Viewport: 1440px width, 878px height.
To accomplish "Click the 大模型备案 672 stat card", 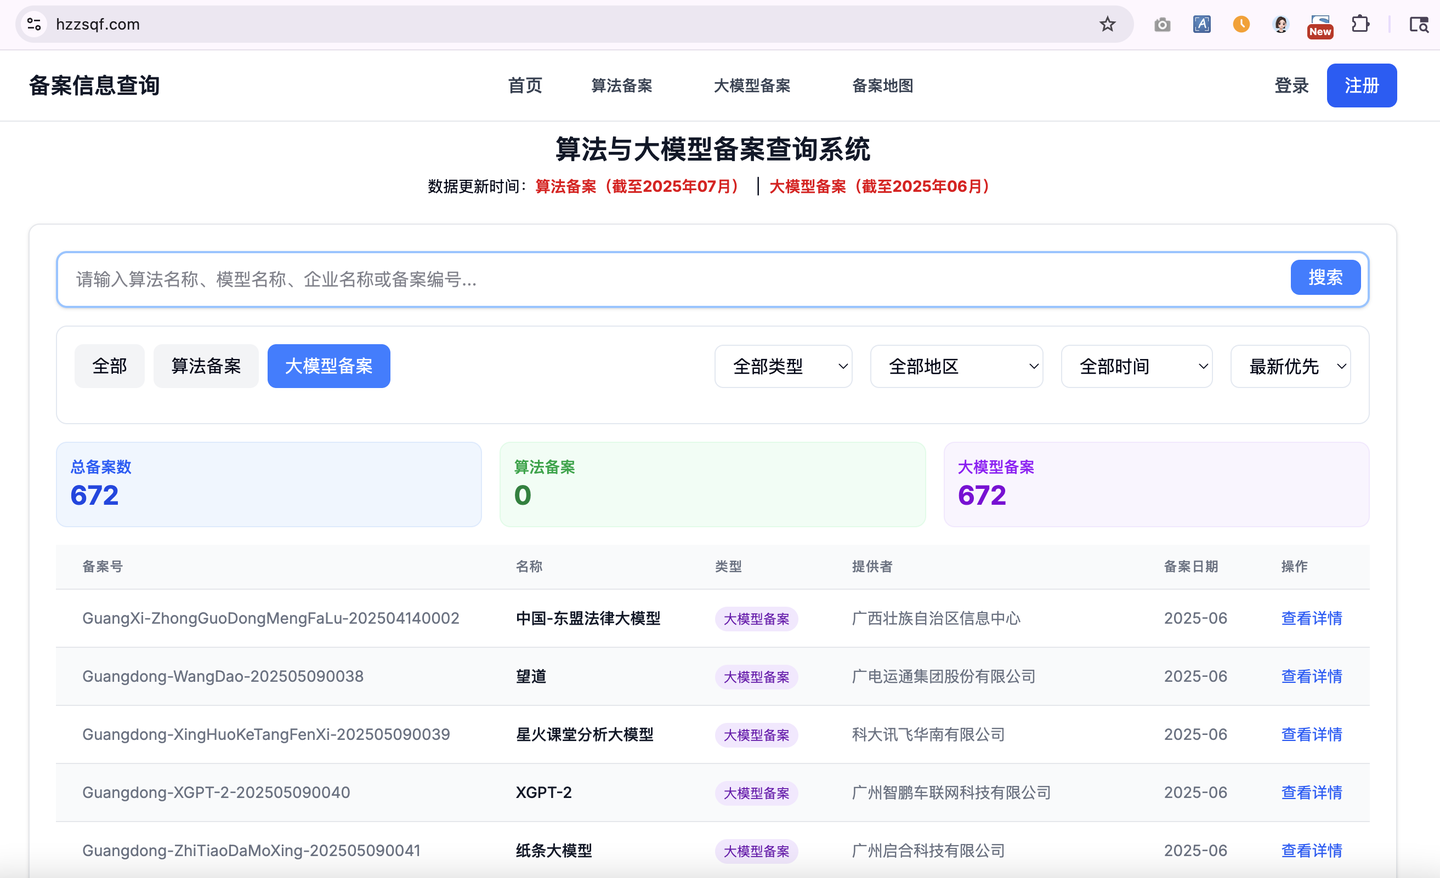I will 1156,484.
